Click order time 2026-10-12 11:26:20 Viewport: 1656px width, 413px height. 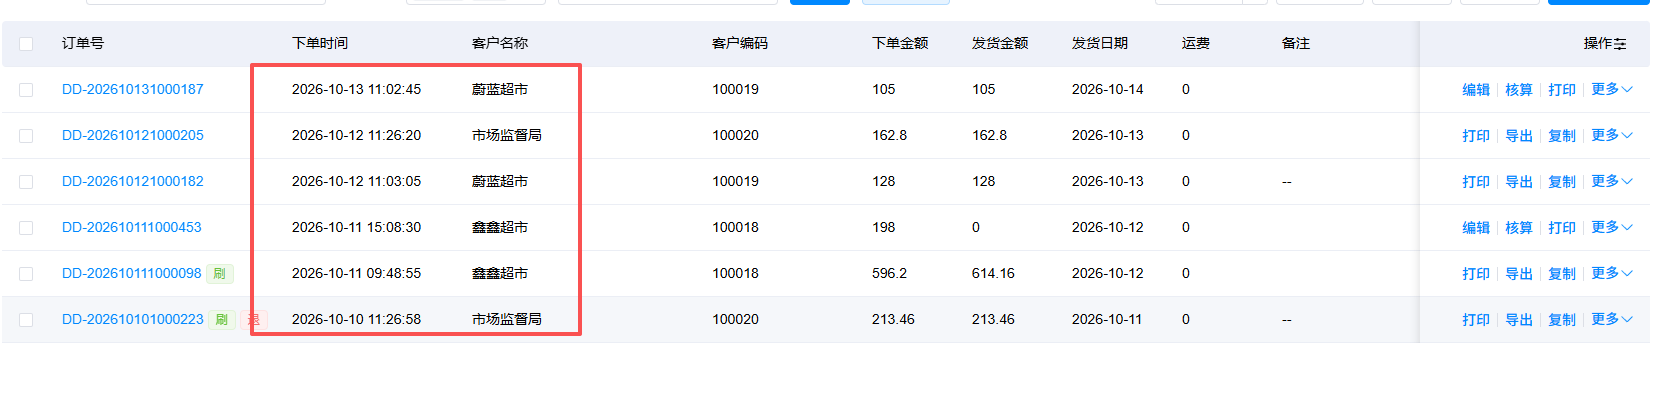coord(356,135)
